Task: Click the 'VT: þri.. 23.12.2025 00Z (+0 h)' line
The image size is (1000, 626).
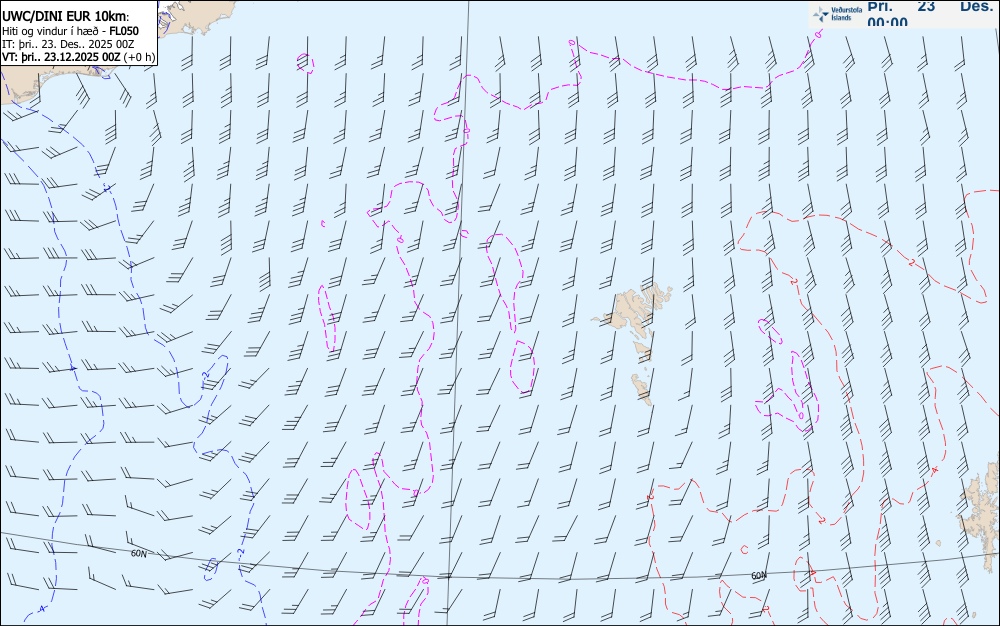Action: (x=78, y=57)
